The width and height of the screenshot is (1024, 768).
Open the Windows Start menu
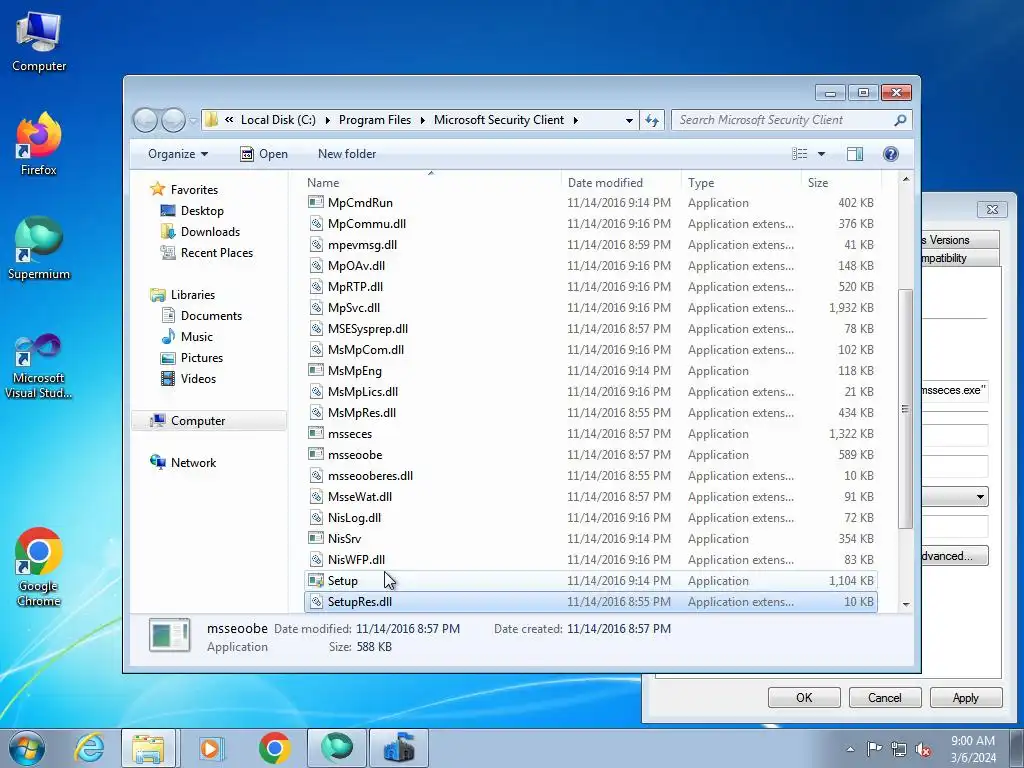coord(26,748)
